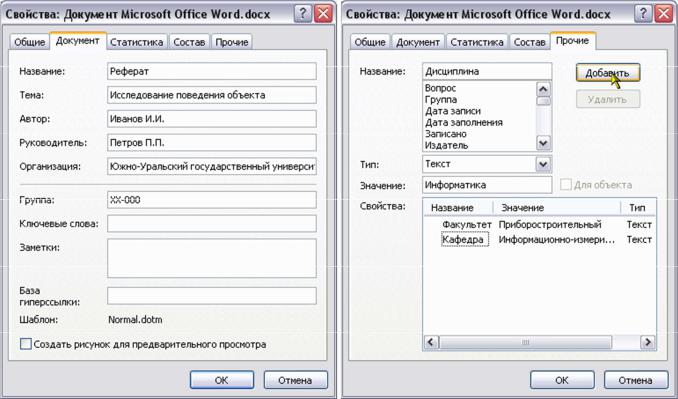Toggle the Для объекта checkbox
This screenshot has height=399, width=678.
pos(566,185)
